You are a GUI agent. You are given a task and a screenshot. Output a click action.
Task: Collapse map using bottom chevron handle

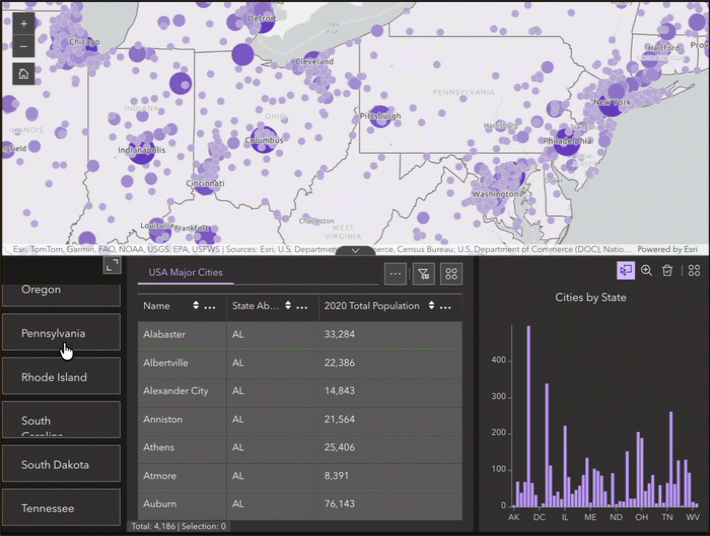click(x=355, y=250)
